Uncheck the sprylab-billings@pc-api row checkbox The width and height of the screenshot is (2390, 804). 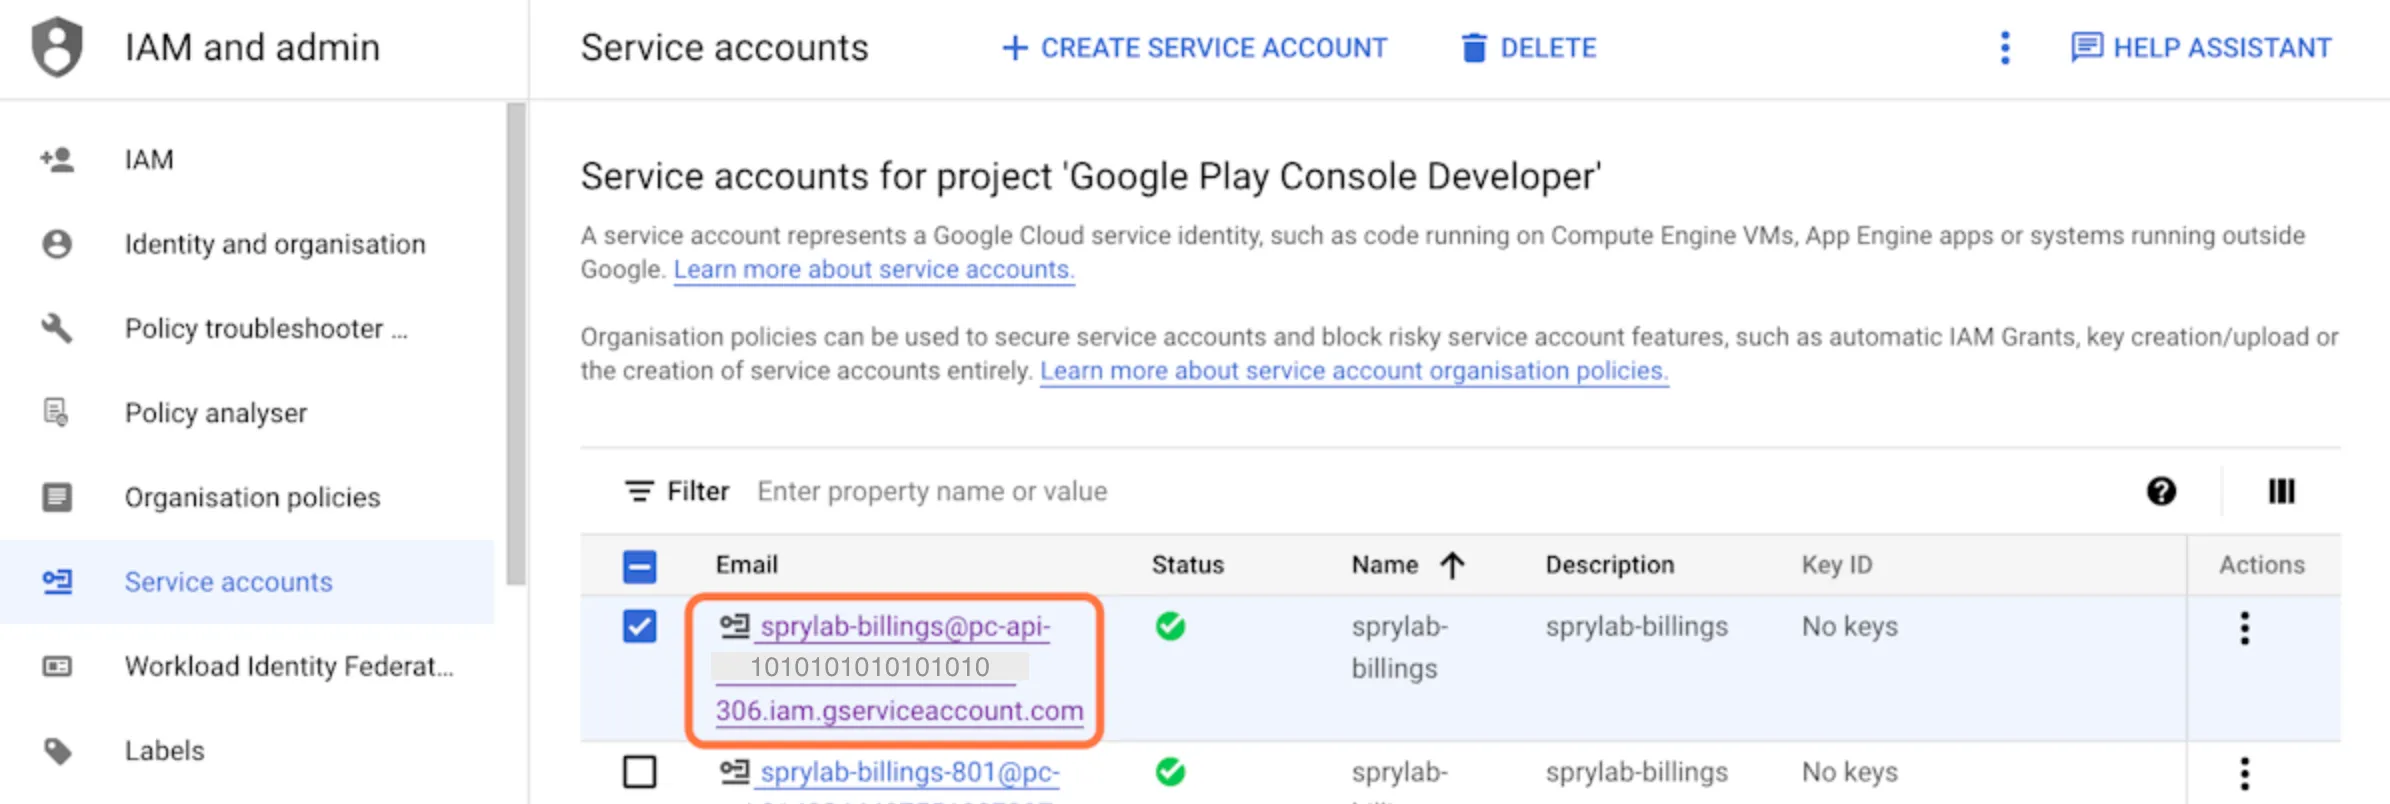pyautogui.click(x=639, y=627)
